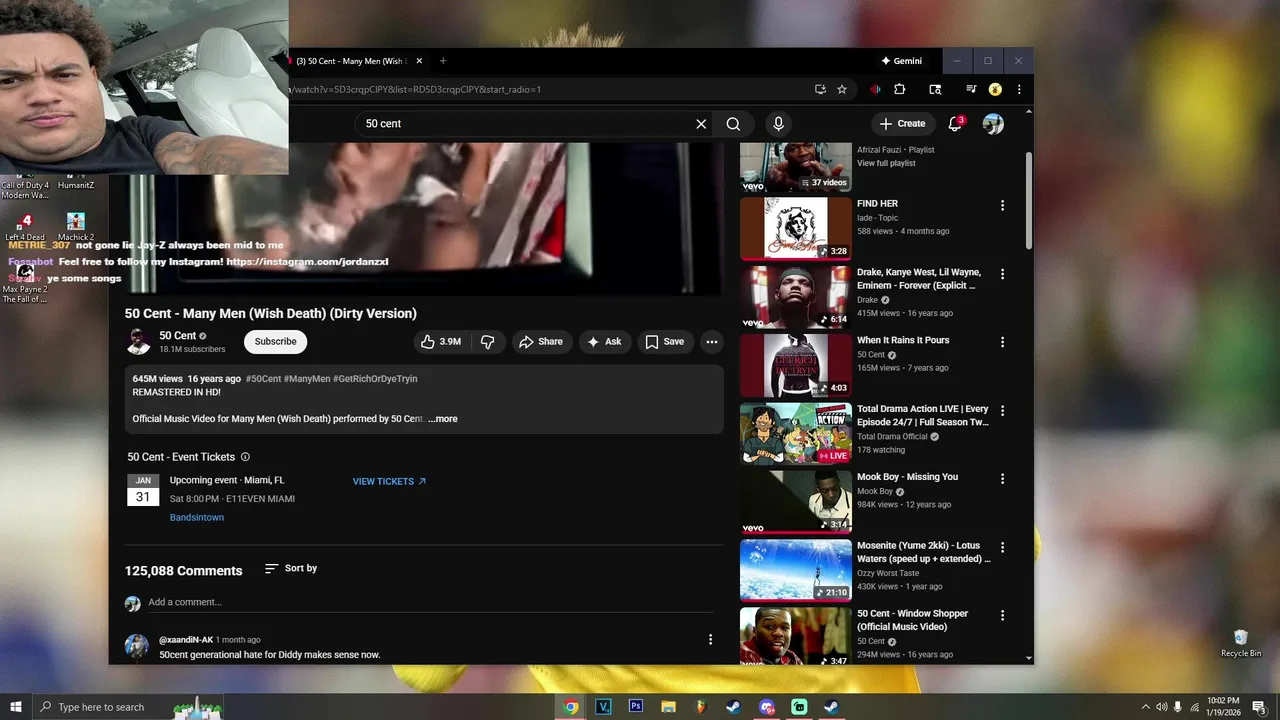Click the Create button
This screenshot has width=1280, height=720.
pyautogui.click(x=903, y=124)
